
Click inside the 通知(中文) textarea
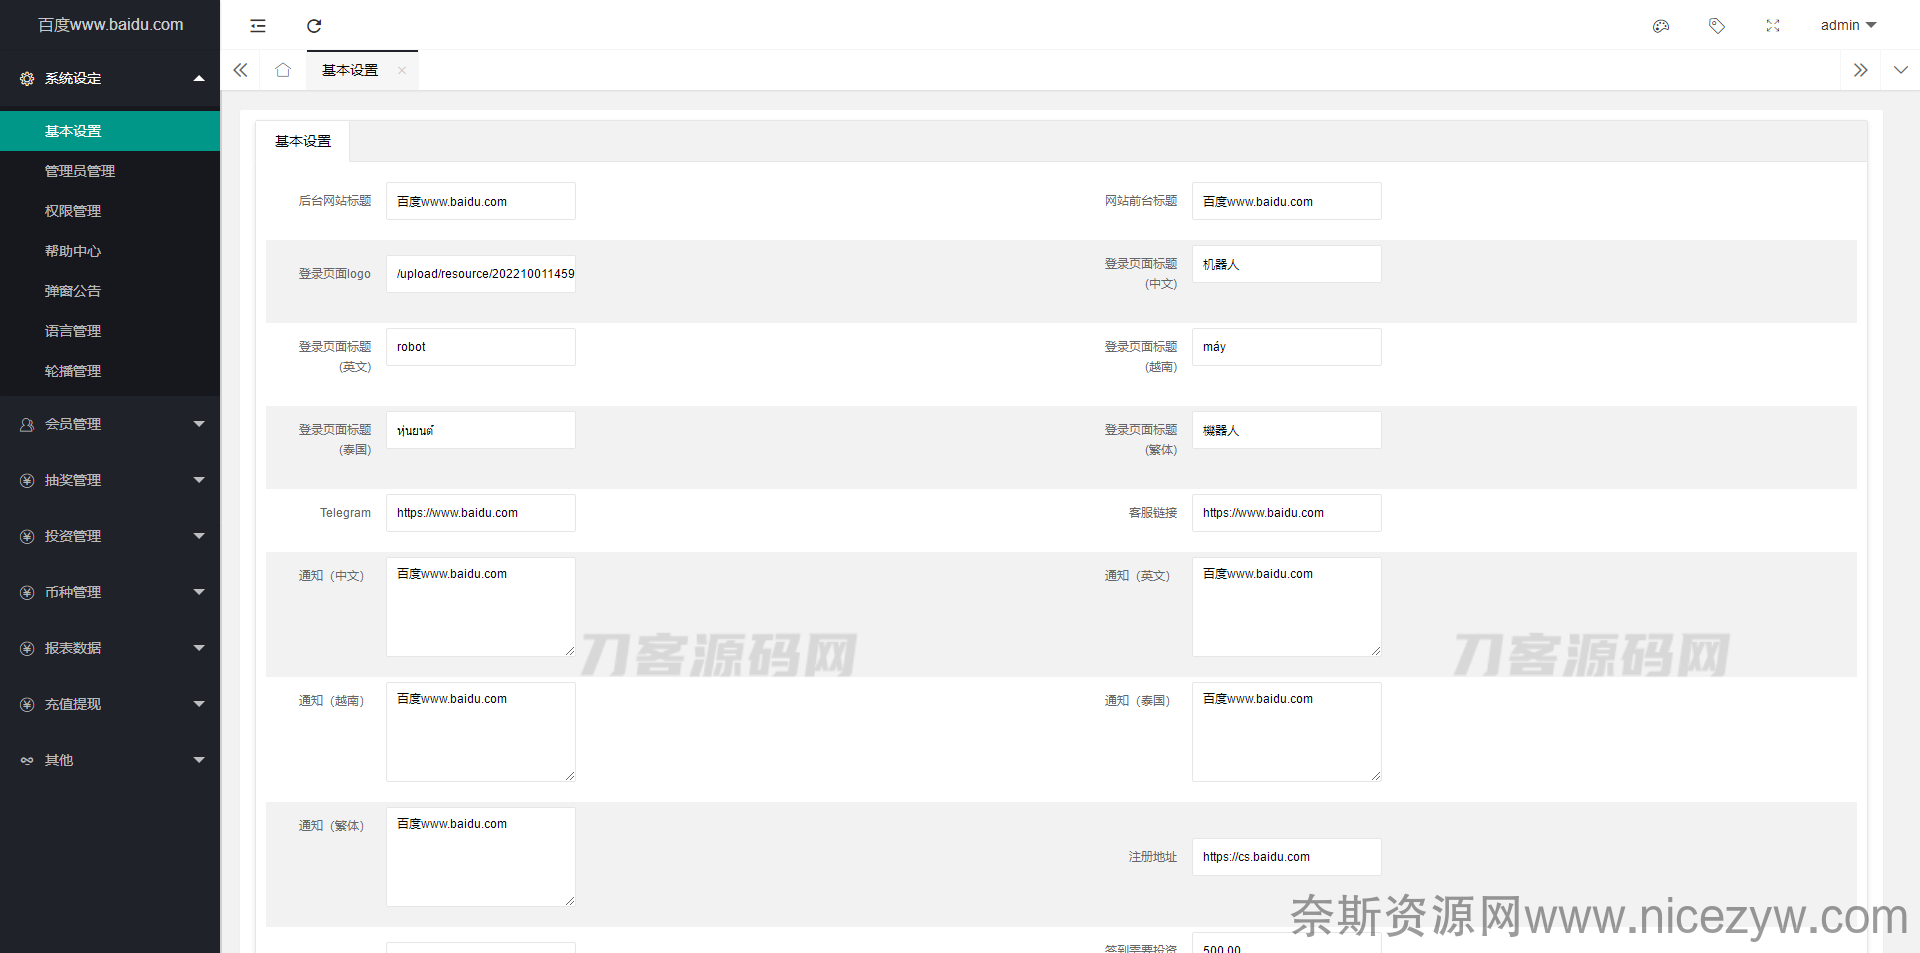click(x=481, y=607)
